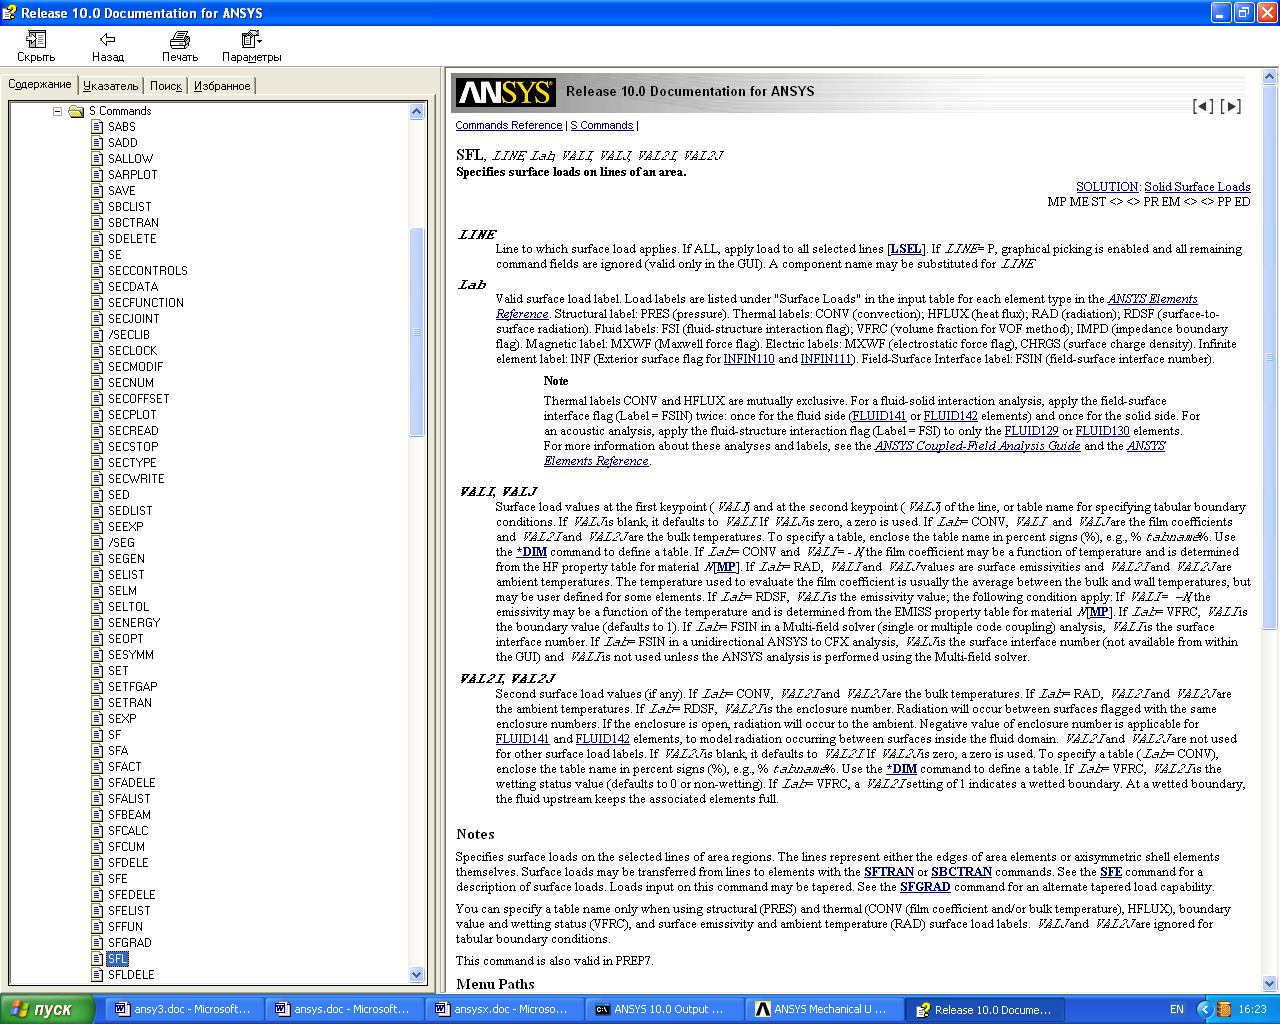This screenshot has width=1280, height=1024.
Task: Click the EN language indicator in tray
Action: pos(1177,1009)
